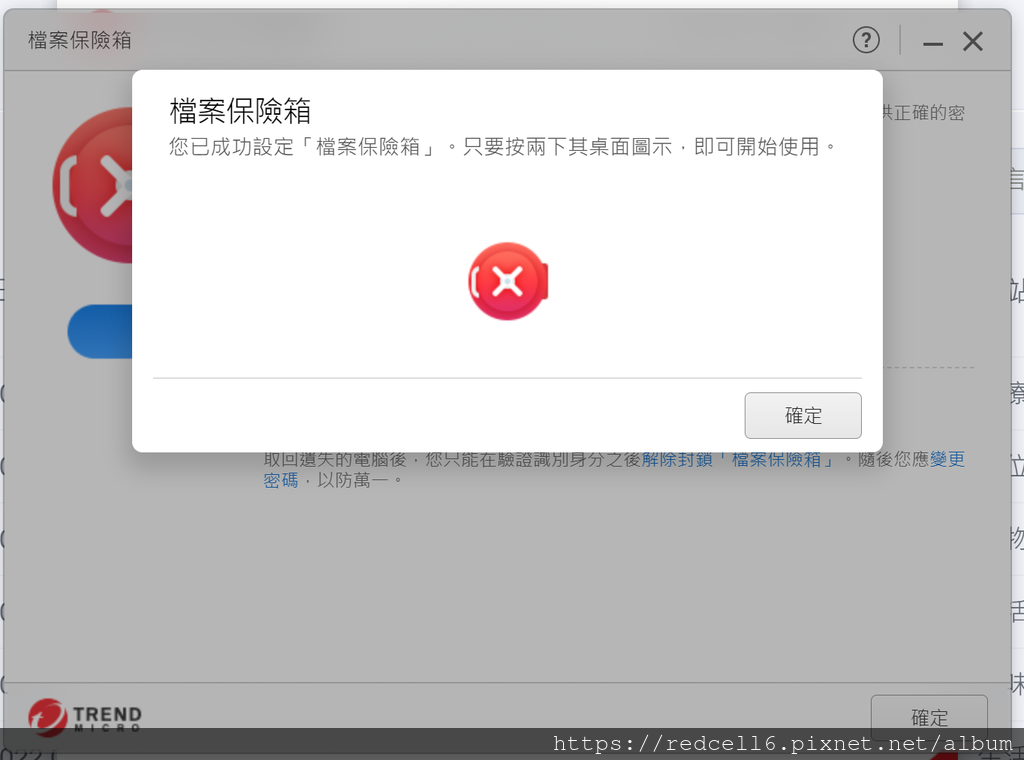This screenshot has width=1024, height=760.
Task: Click the 檔案保險箱 title bar label
Action: click(x=80, y=40)
